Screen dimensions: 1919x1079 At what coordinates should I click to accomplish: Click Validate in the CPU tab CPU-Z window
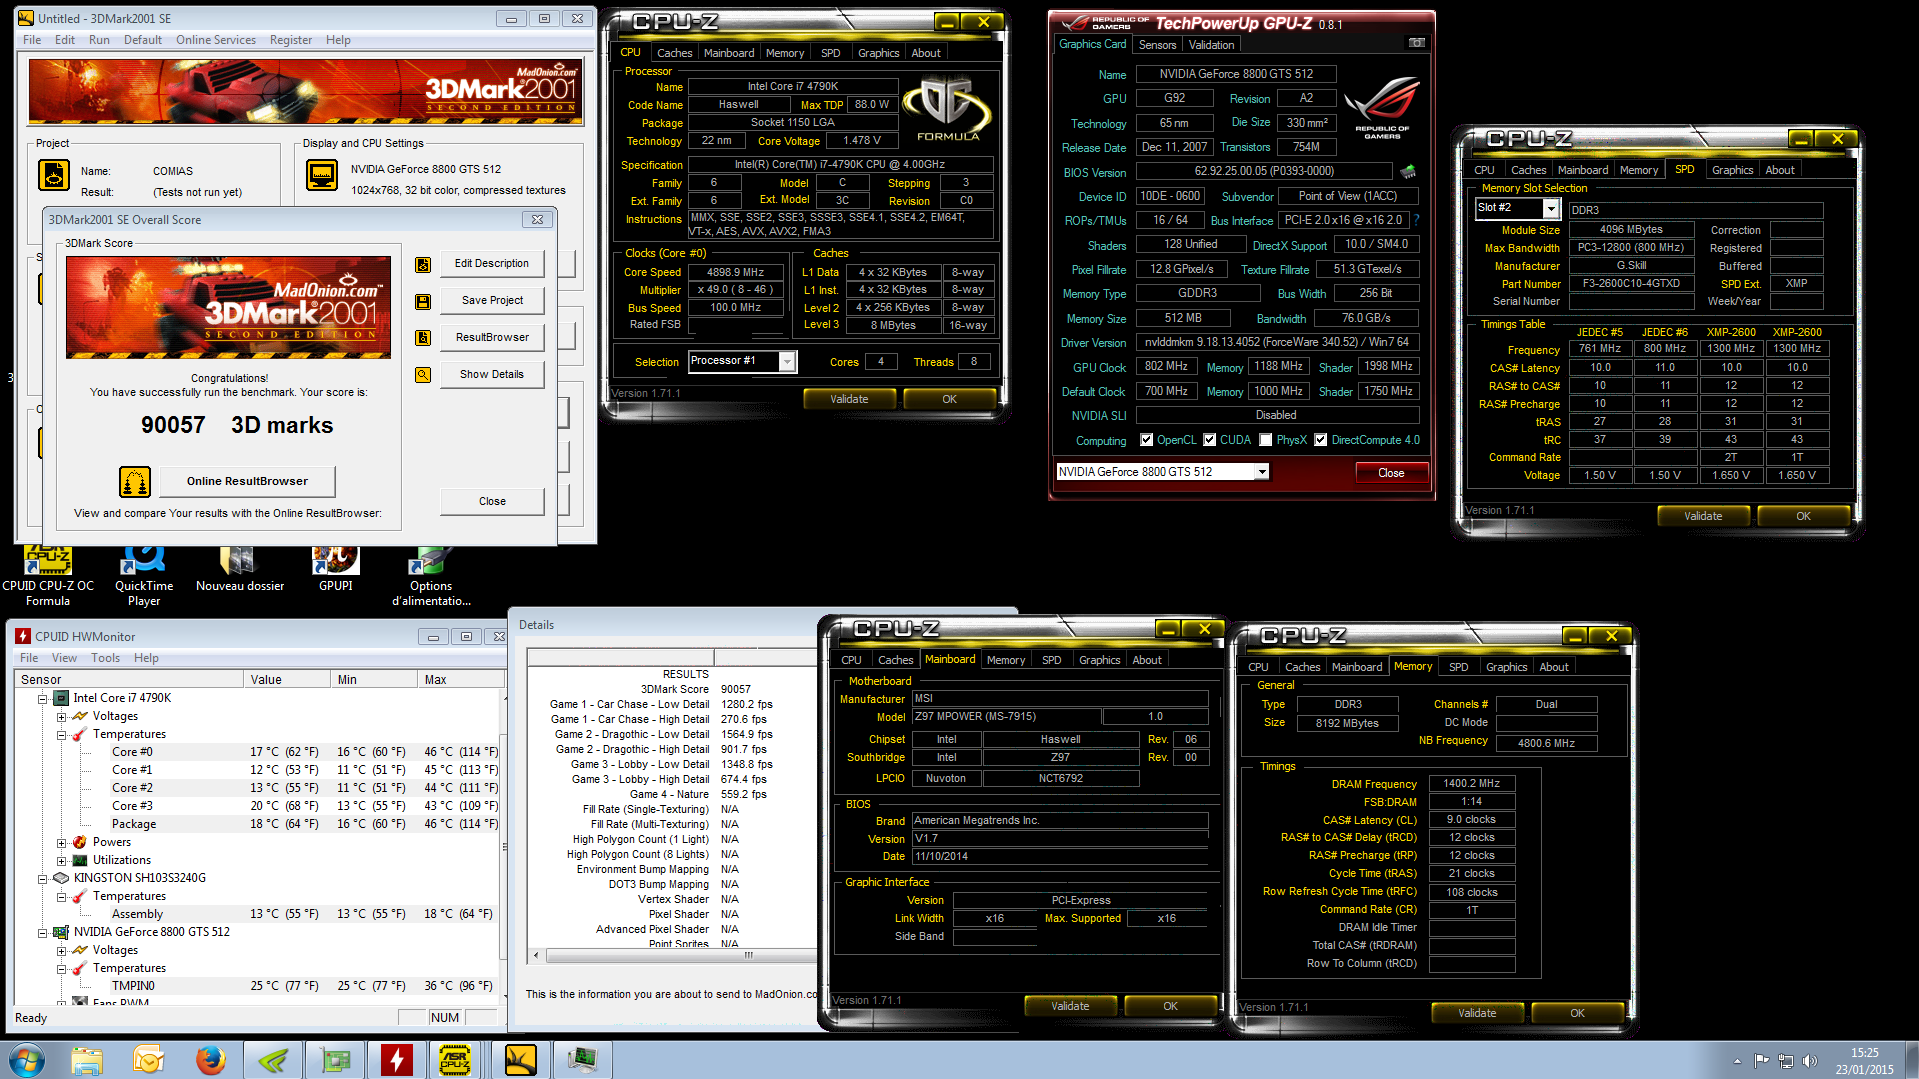[x=849, y=399]
